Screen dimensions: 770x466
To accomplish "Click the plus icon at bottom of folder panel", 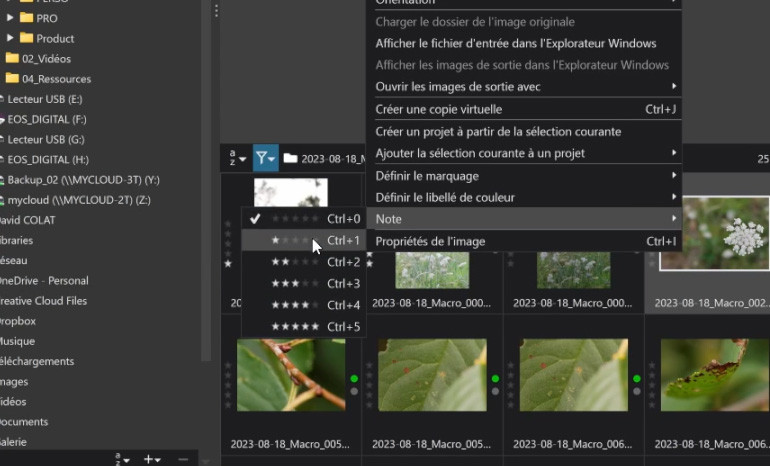I will [x=152, y=459].
